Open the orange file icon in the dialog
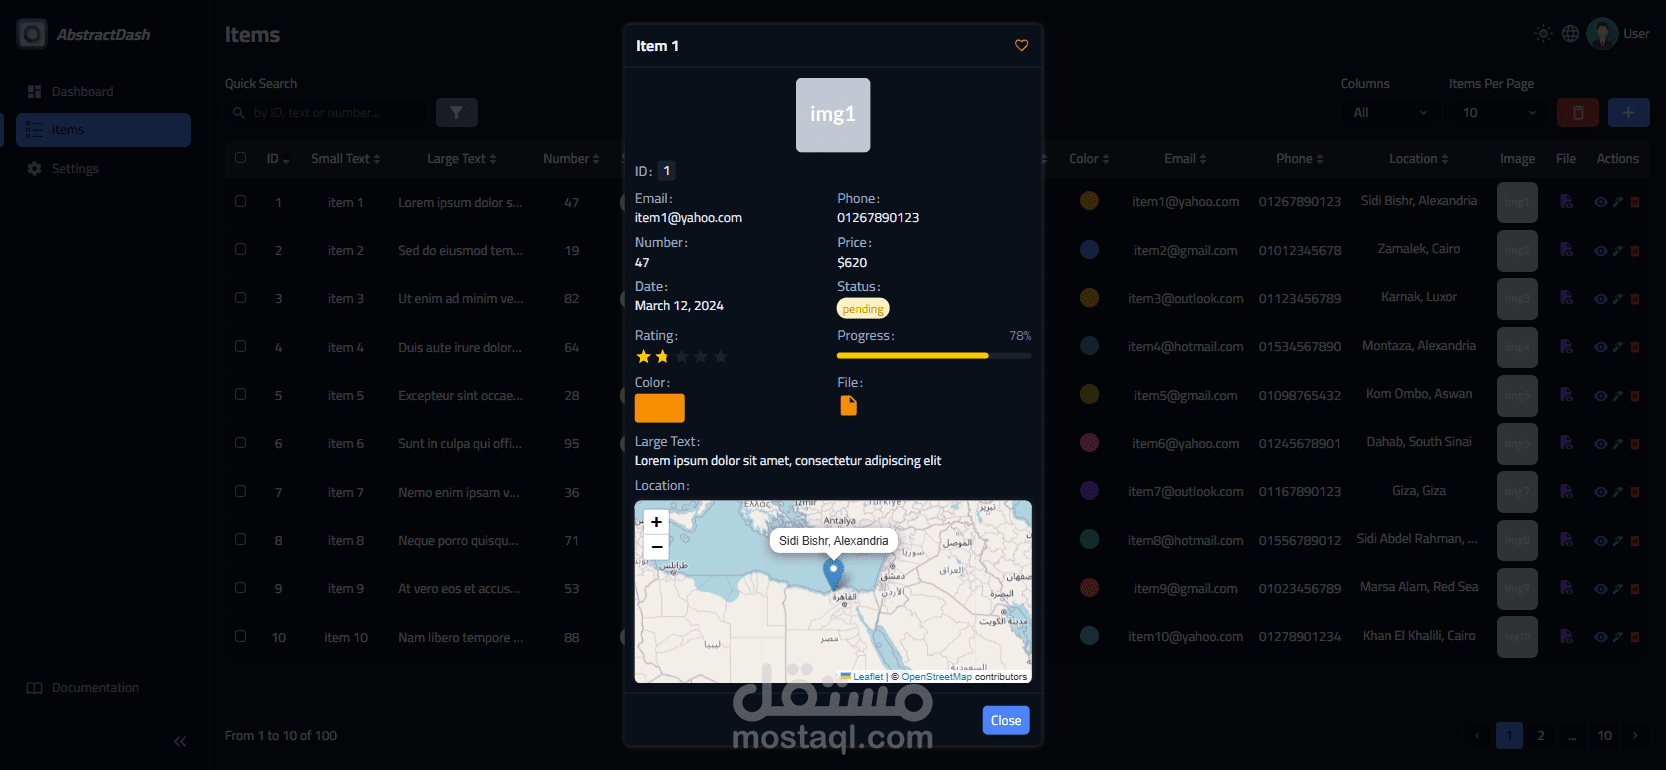The width and height of the screenshot is (1666, 770). pos(848,405)
